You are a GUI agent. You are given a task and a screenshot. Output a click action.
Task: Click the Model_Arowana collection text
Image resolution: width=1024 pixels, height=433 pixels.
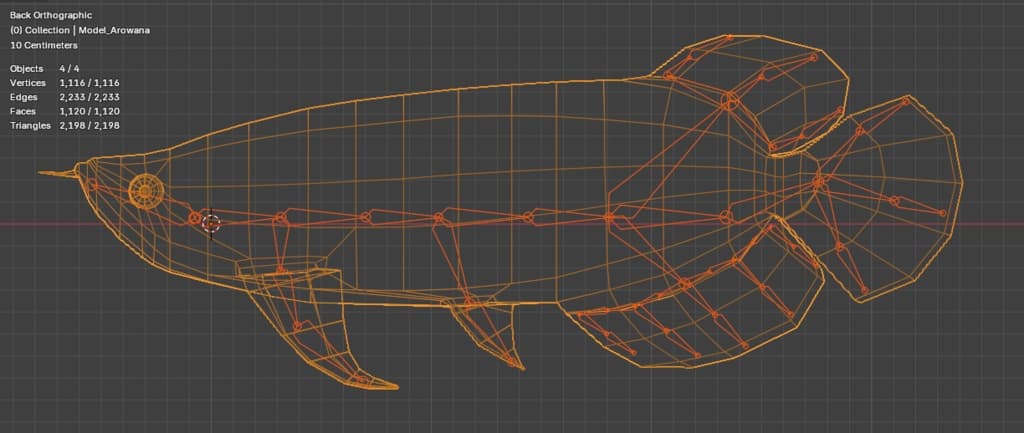(x=114, y=30)
